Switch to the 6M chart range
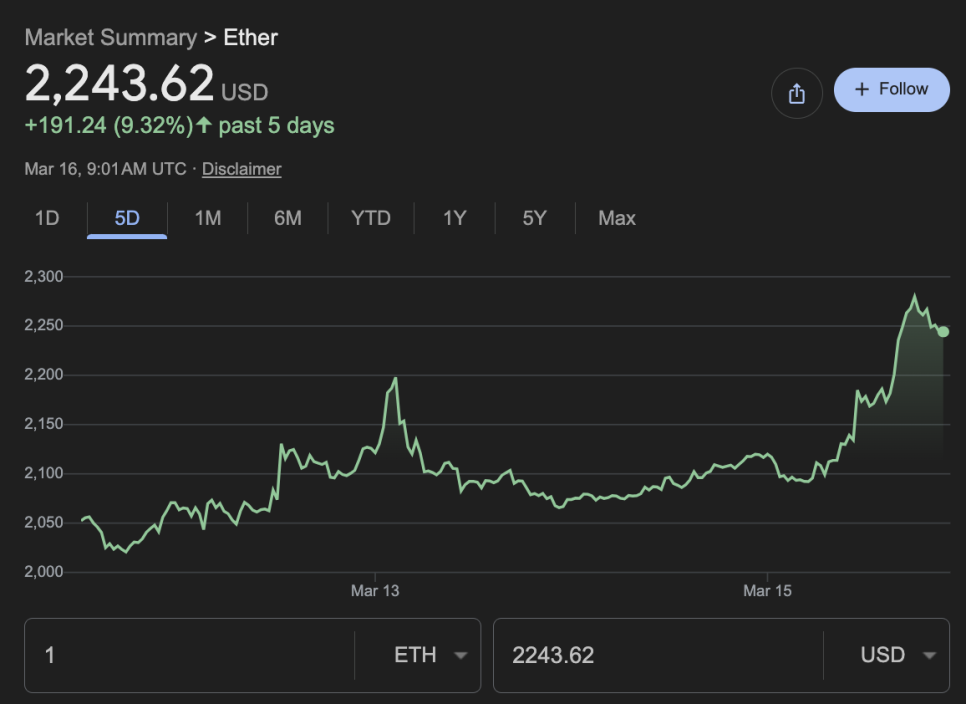Image resolution: width=966 pixels, height=704 pixels. pyautogui.click(x=288, y=218)
